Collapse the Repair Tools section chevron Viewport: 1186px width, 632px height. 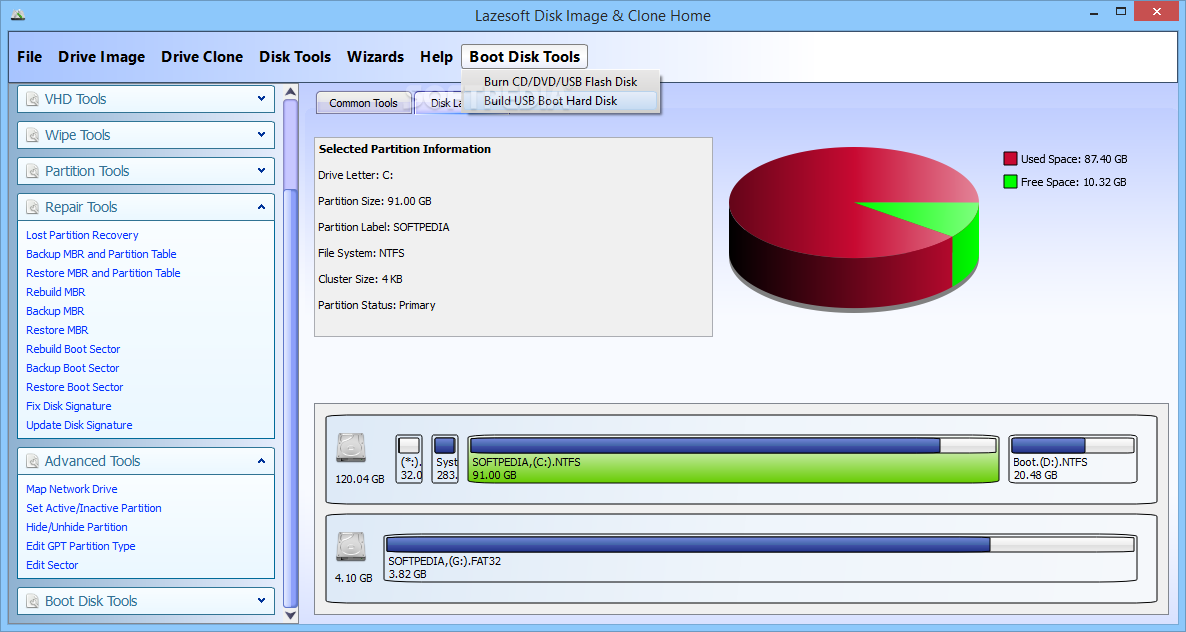click(261, 207)
